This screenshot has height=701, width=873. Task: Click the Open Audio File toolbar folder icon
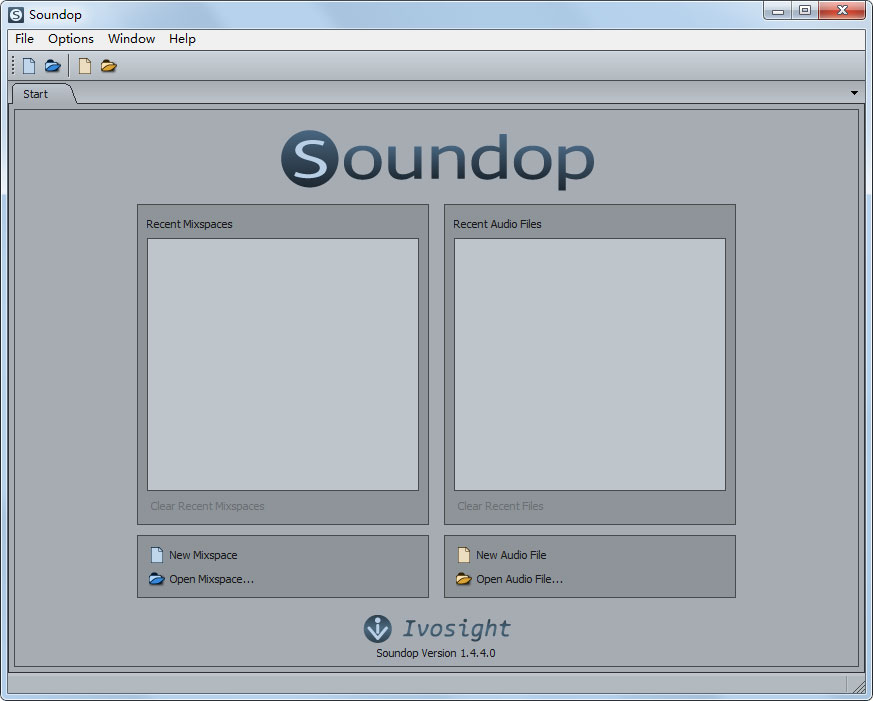pyautogui.click(x=109, y=66)
